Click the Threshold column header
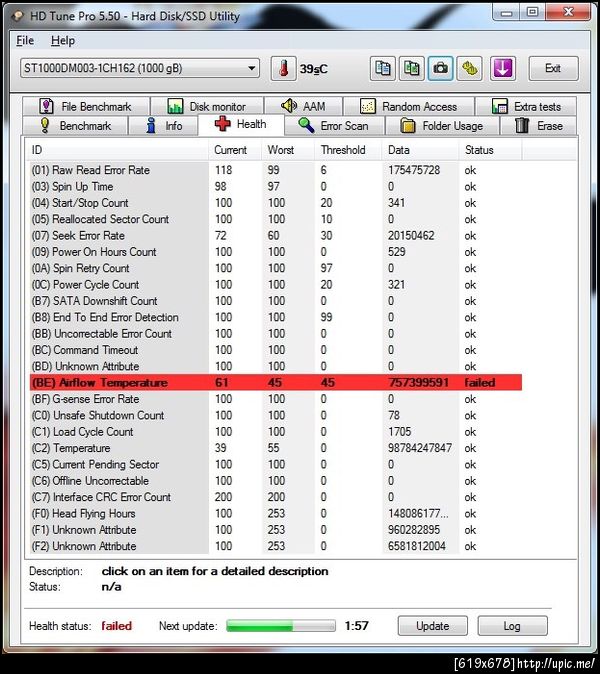Screen dimensions: 600x674 click(x=349, y=150)
